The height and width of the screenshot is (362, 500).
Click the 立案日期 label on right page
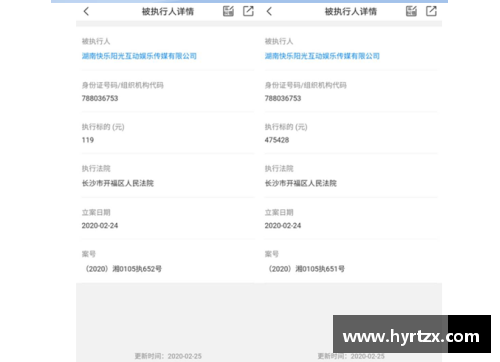279,212
